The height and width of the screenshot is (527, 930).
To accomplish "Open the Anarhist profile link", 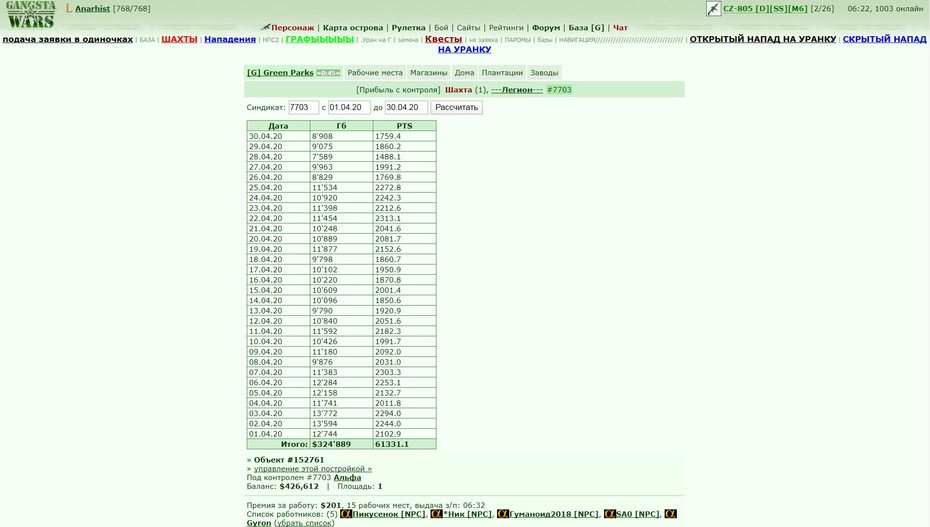I will click(x=92, y=9).
